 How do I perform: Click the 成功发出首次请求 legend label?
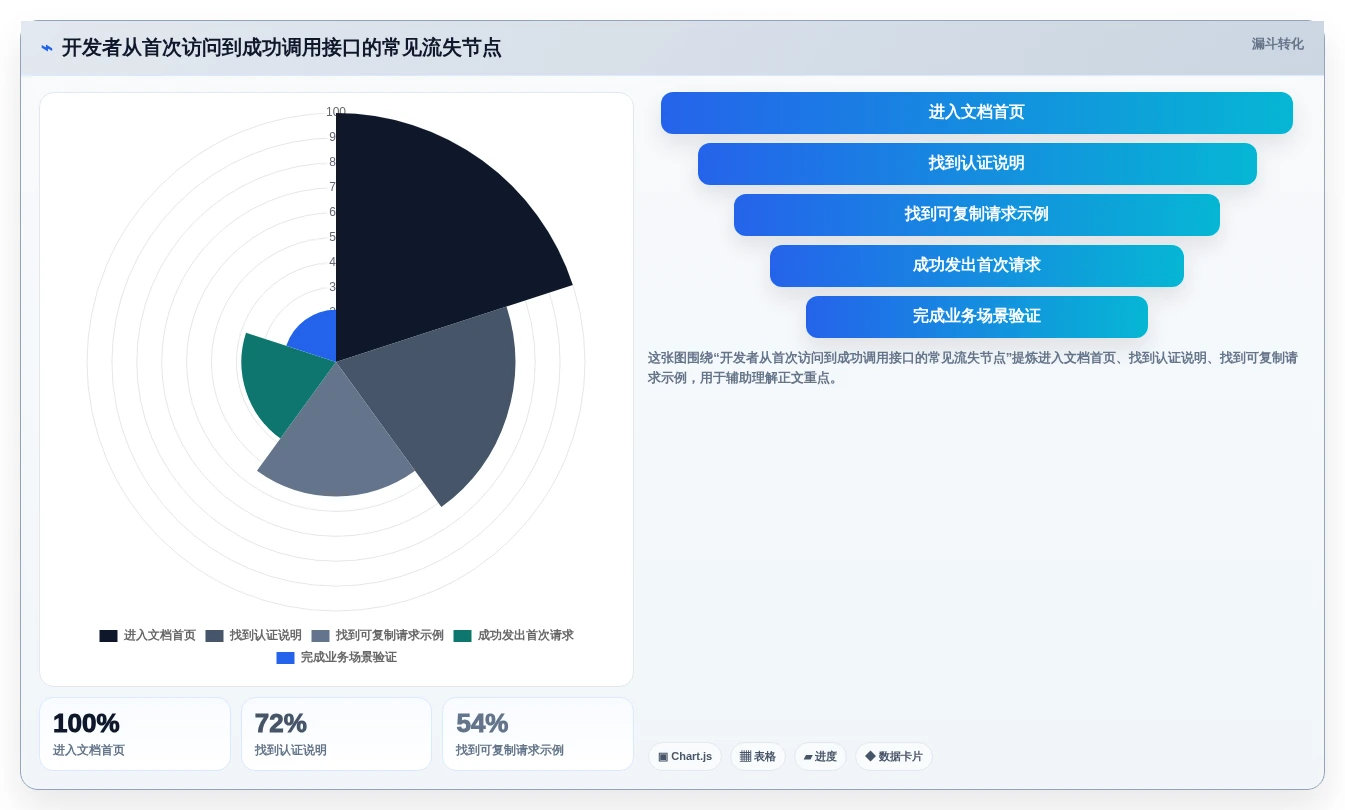pos(525,636)
